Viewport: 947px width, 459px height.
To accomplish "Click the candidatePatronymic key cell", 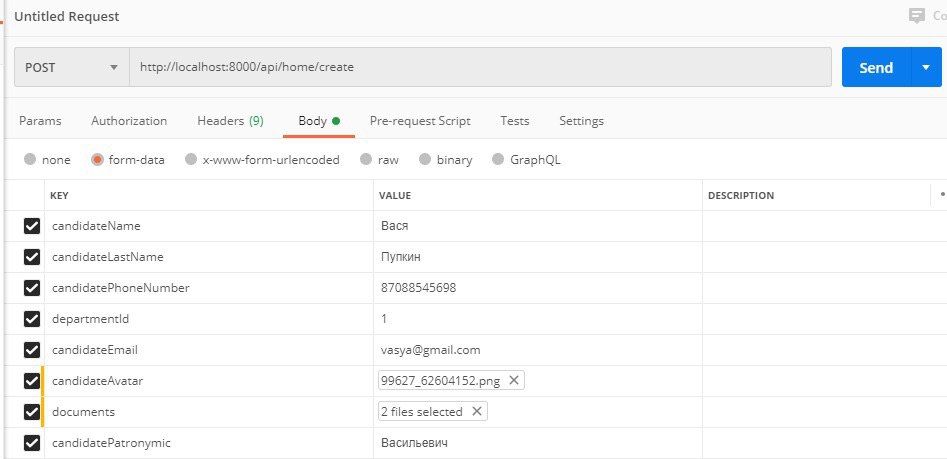I will [209, 443].
